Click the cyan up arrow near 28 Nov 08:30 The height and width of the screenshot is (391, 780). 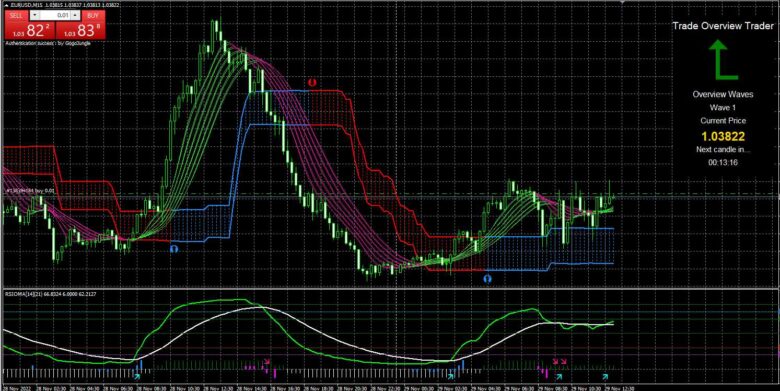pyautogui.click(x=137, y=377)
